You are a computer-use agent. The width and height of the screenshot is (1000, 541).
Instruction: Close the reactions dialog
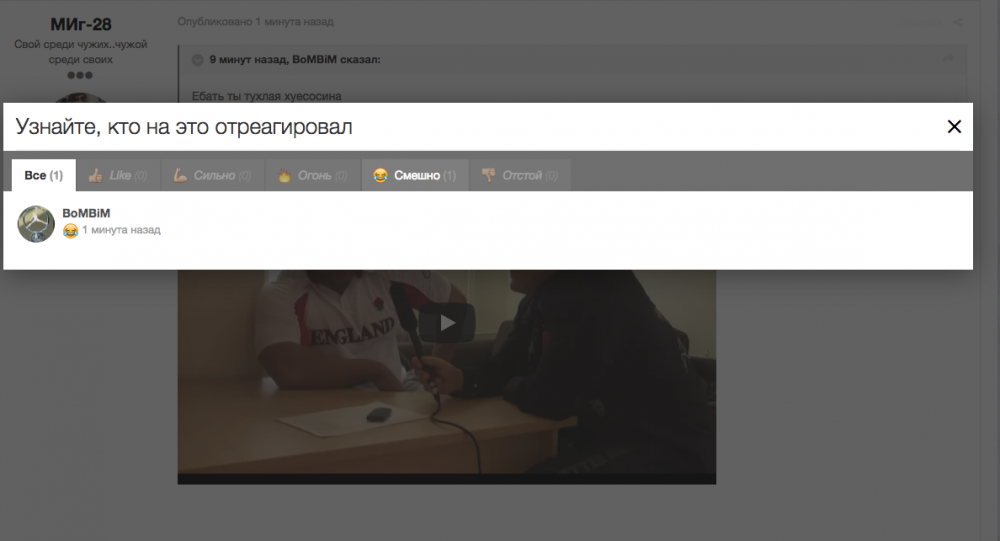[x=954, y=127]
